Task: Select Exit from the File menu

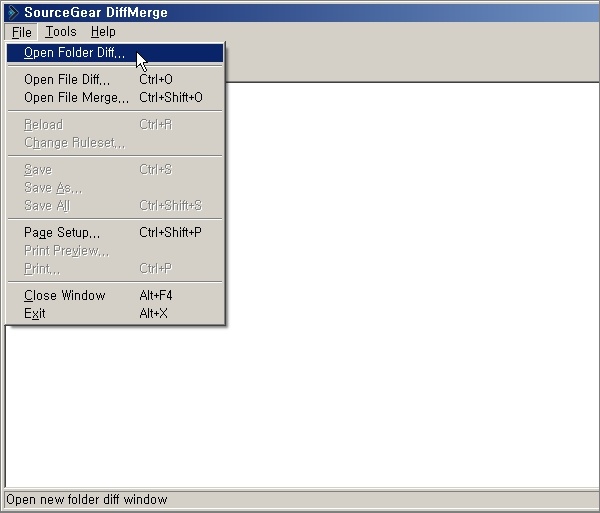Action: tap(115, 314)
